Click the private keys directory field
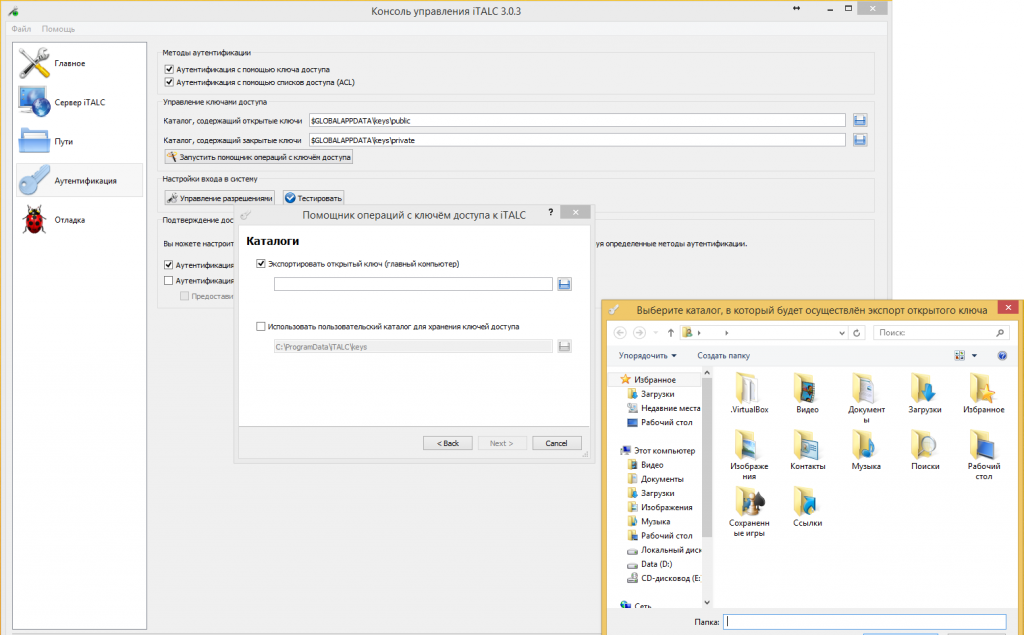Screen dimensions: 1024x635 coord(577,140)
